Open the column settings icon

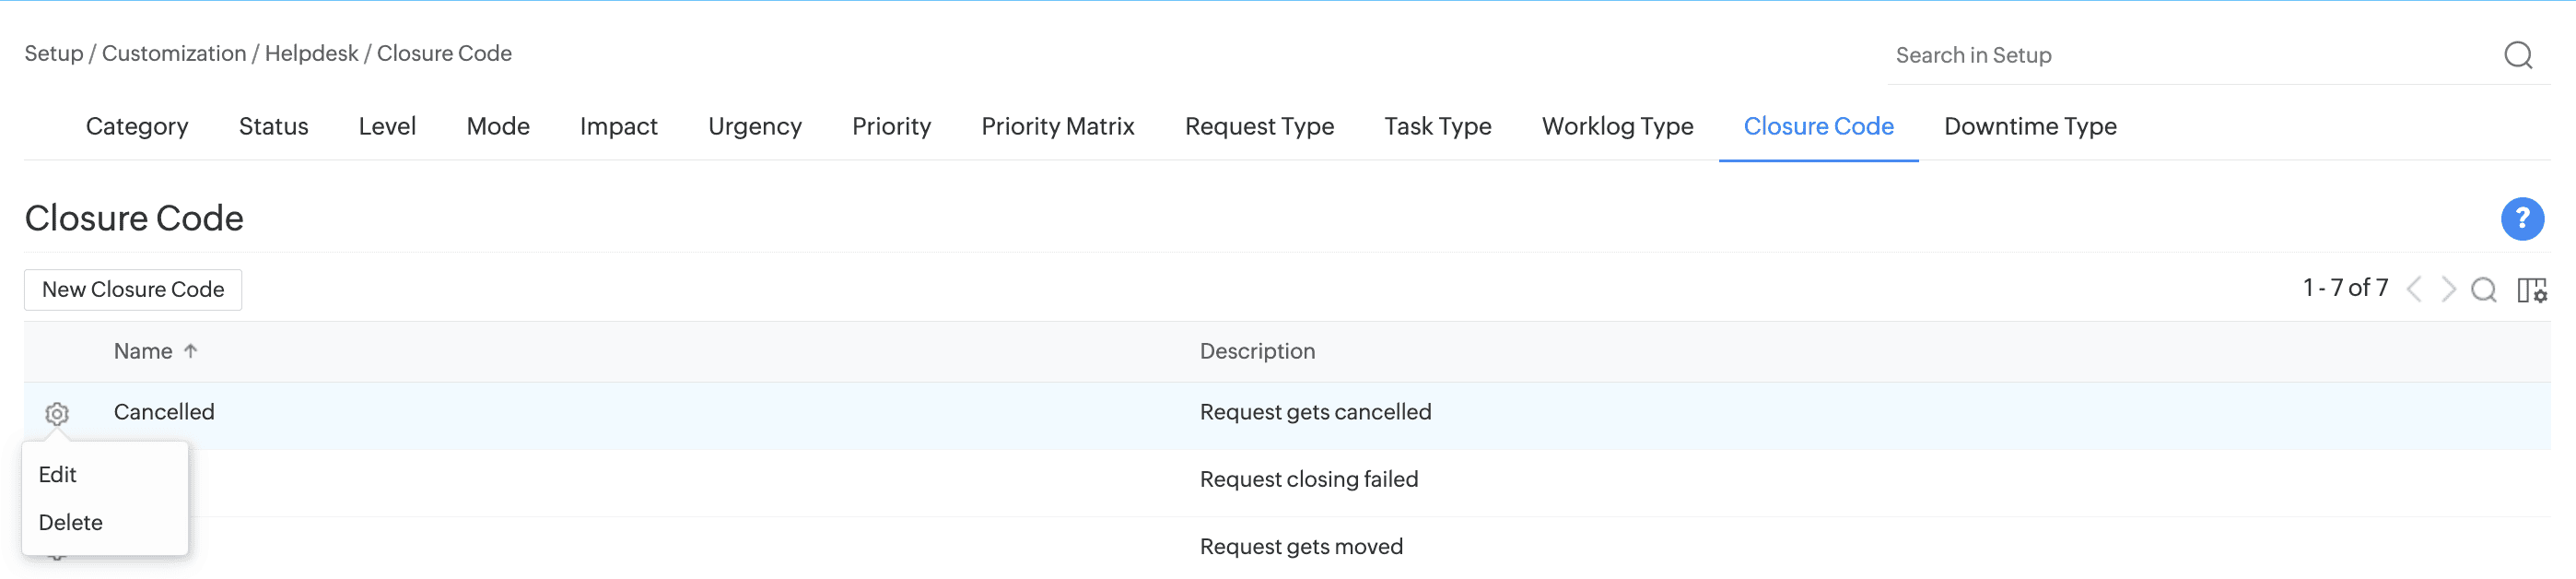click(x=2531, y=290)
